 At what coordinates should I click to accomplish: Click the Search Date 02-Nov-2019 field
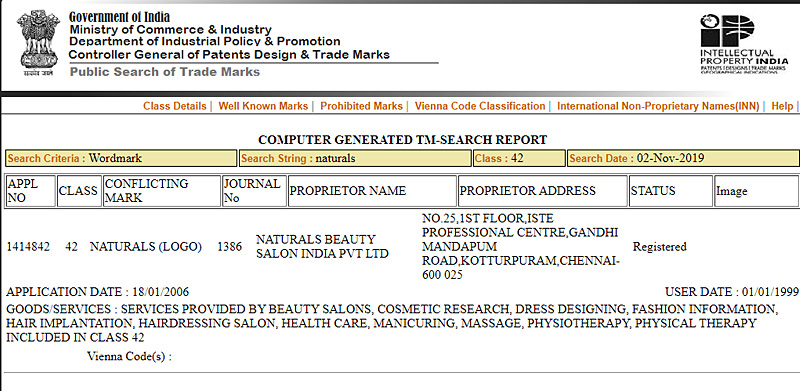tap(684, 158)
